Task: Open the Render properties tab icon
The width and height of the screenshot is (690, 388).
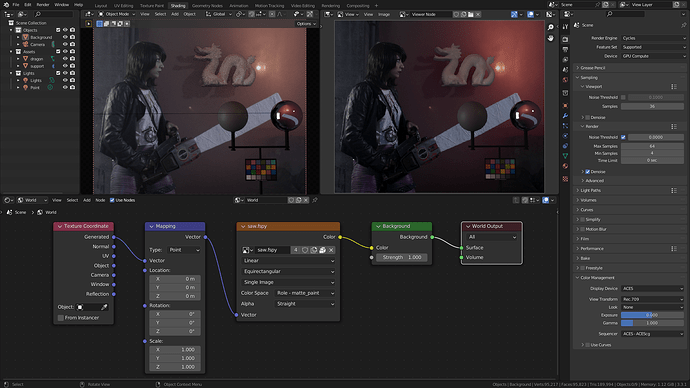Action: coord(565,39)
